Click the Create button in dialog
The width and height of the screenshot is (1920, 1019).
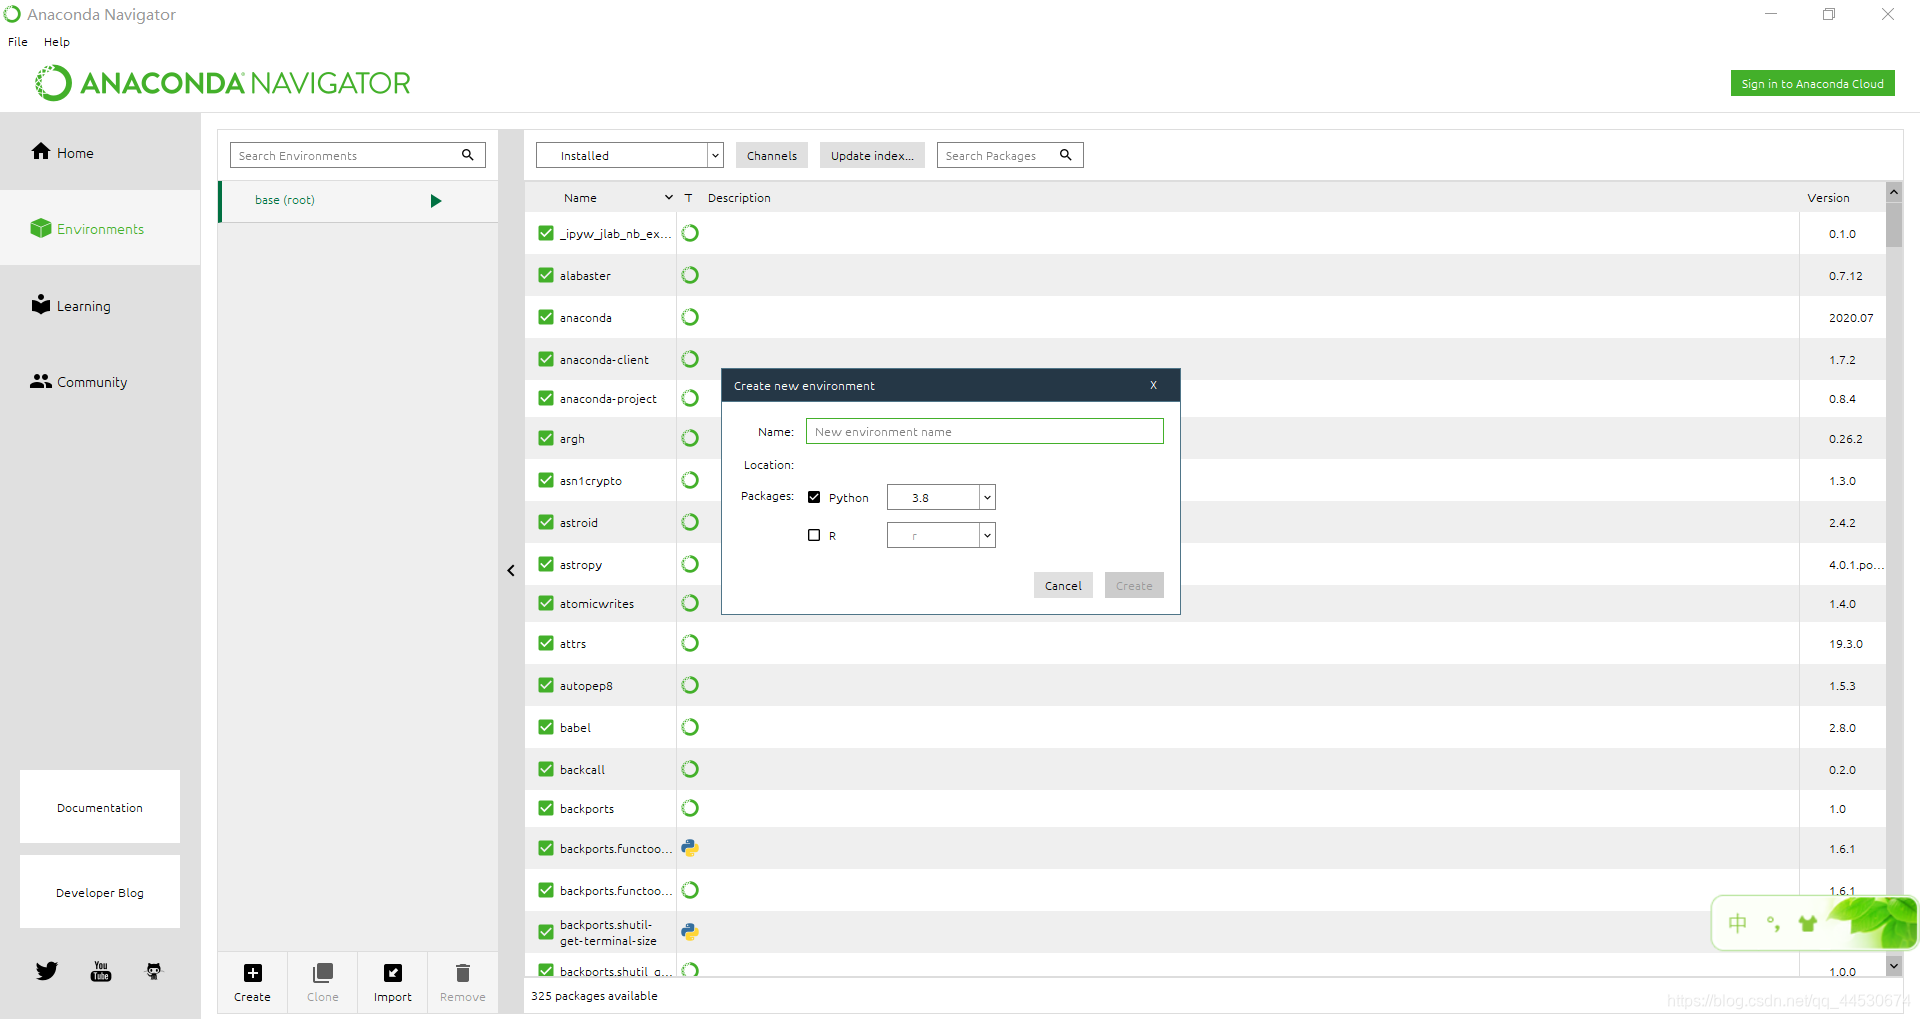(x=1134, y=585)
